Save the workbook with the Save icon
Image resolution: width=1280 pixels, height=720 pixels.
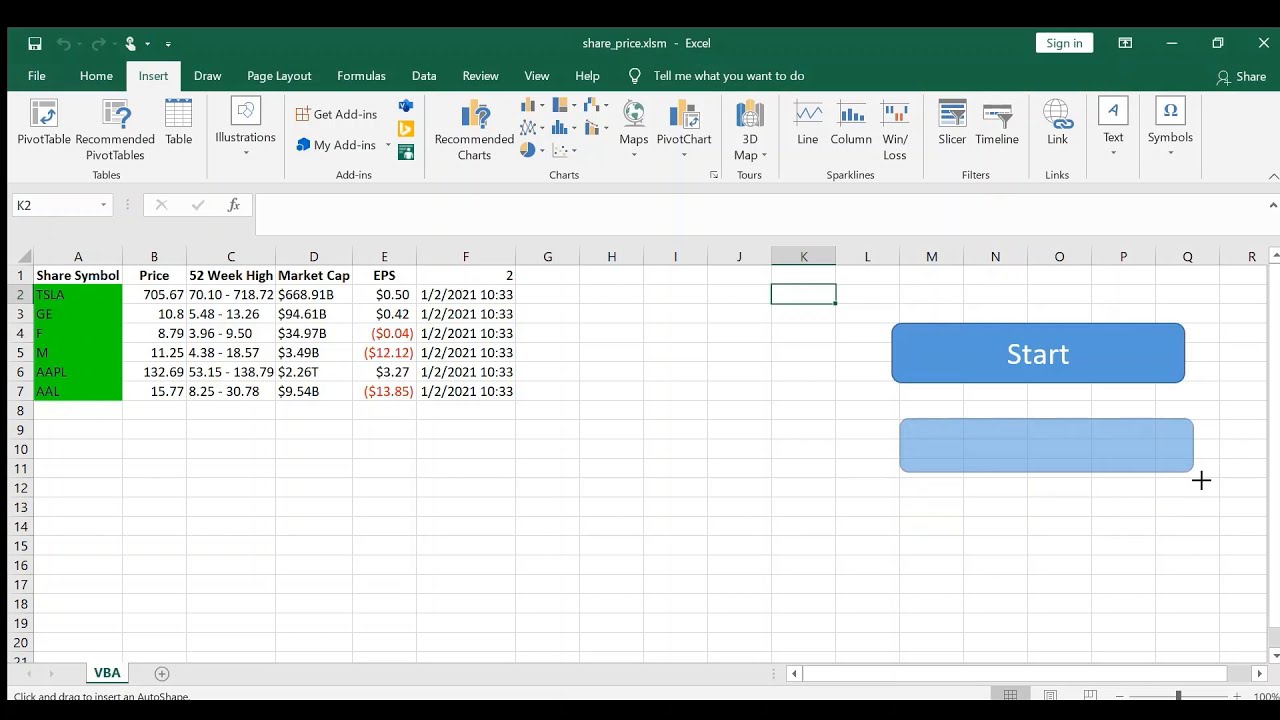[35, 44]
